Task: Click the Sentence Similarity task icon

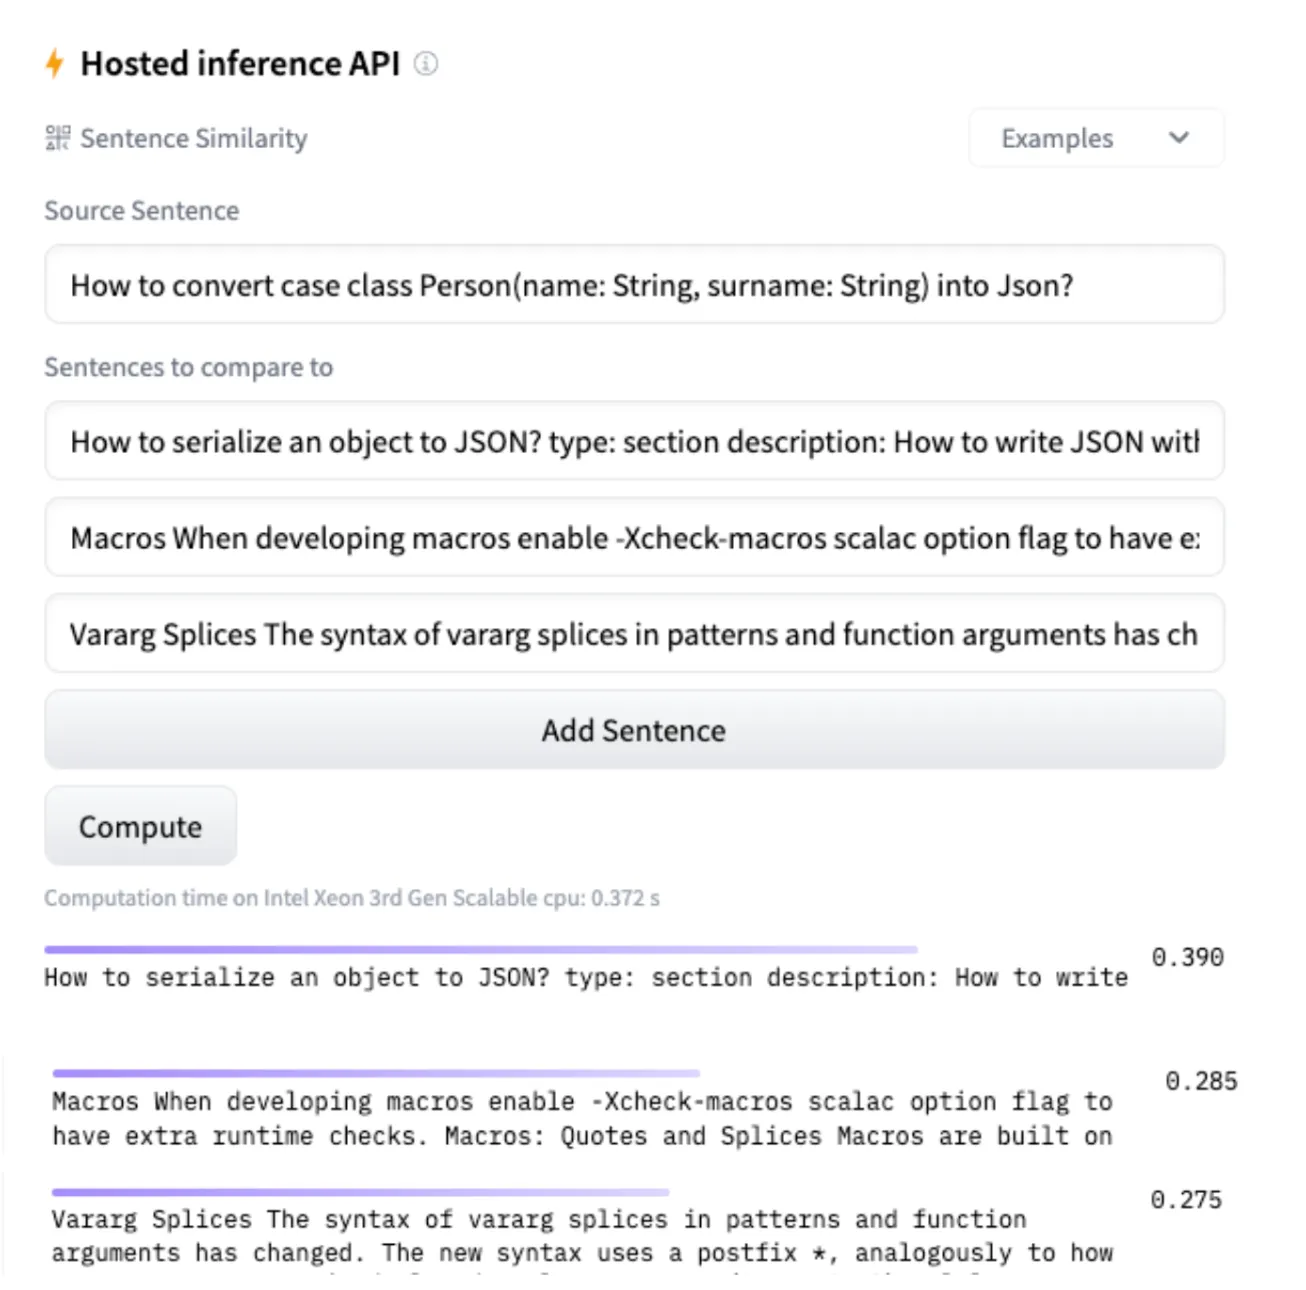Action: [x=58, y=138]
